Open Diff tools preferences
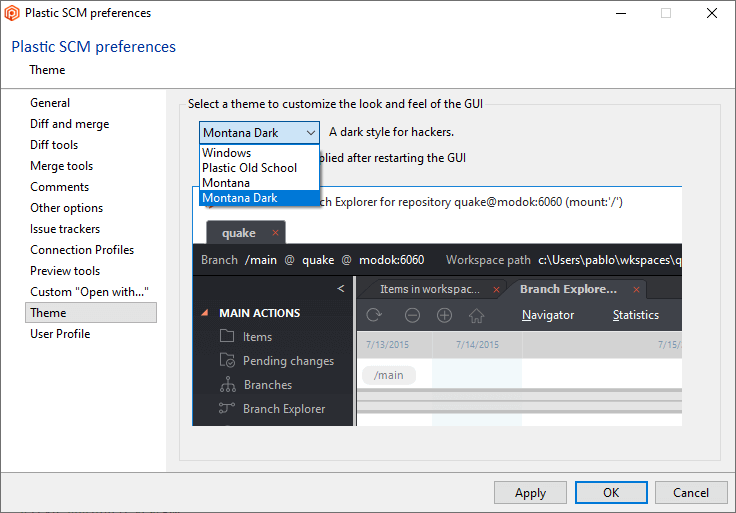Image resolution: width=736 pixels, height=513 pixels. tap(54, 145)
